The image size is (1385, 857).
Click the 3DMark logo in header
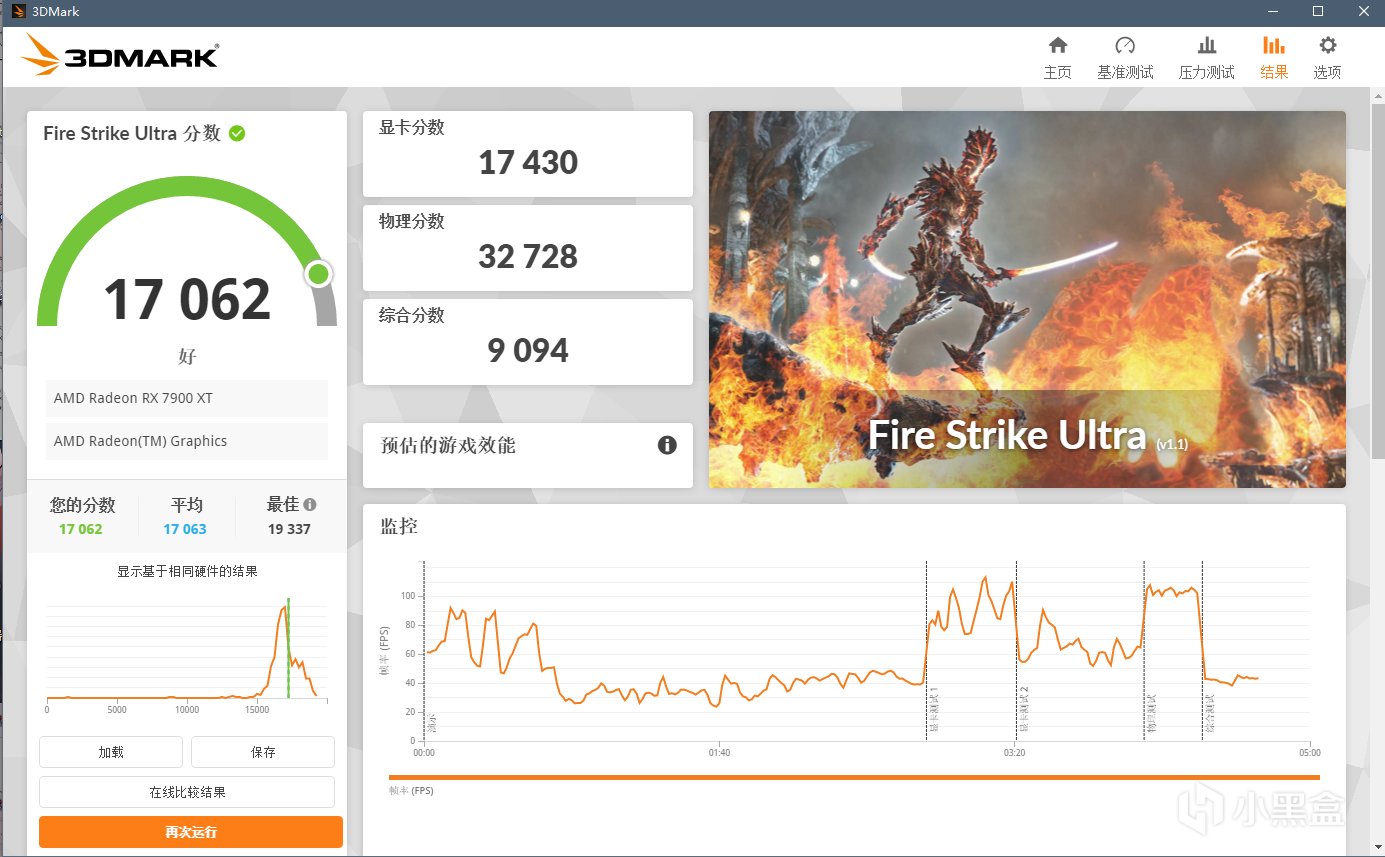point(120,55)
